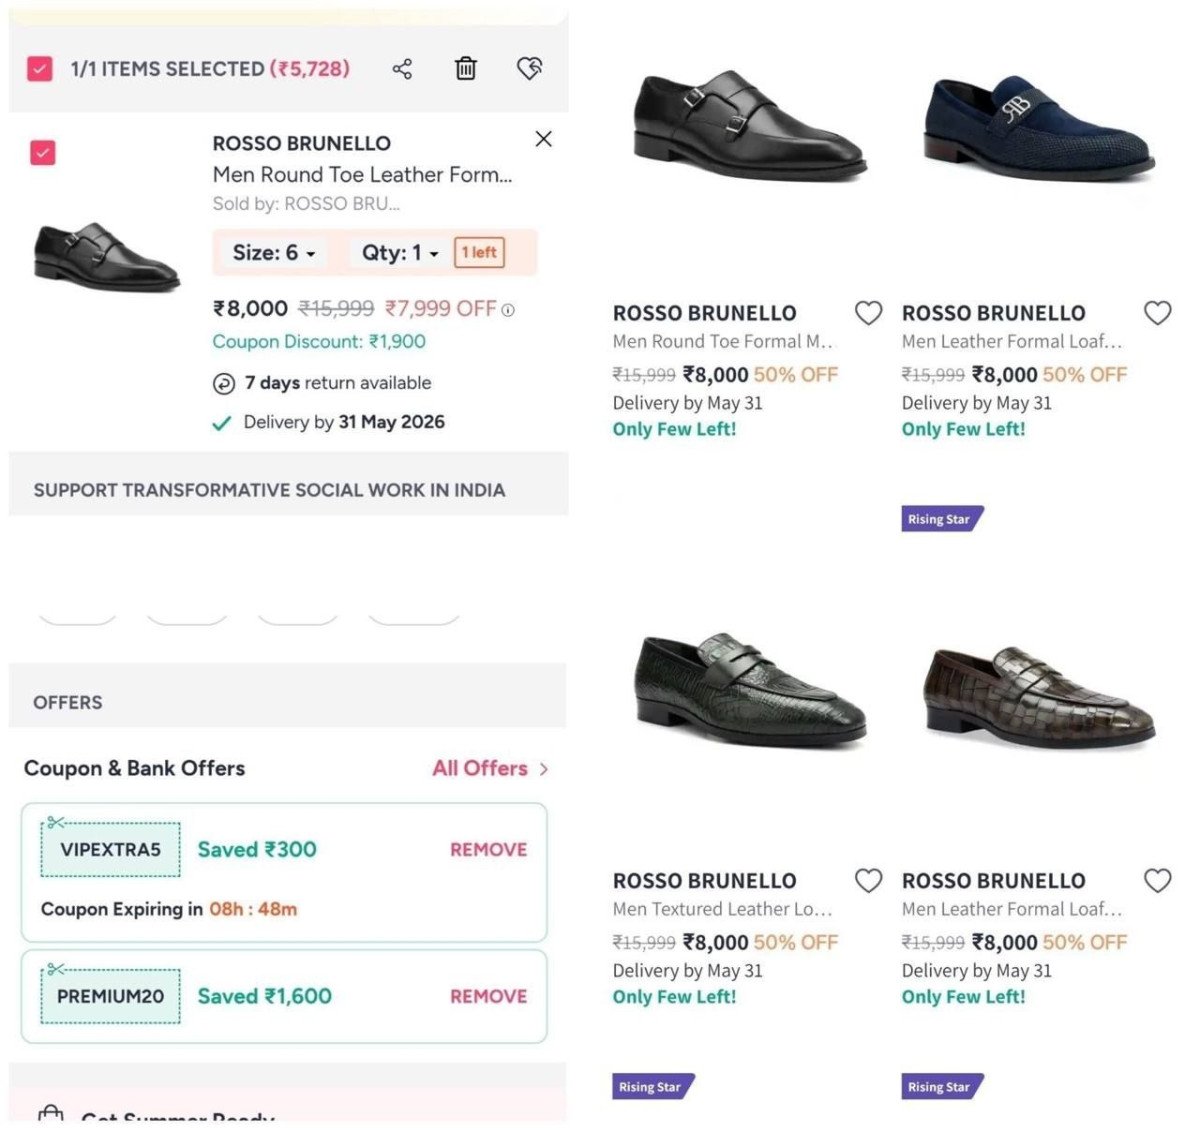1200x1132 pixels.
Task: Open the Qty: 1 dropdown
Action: click(400, 253)
